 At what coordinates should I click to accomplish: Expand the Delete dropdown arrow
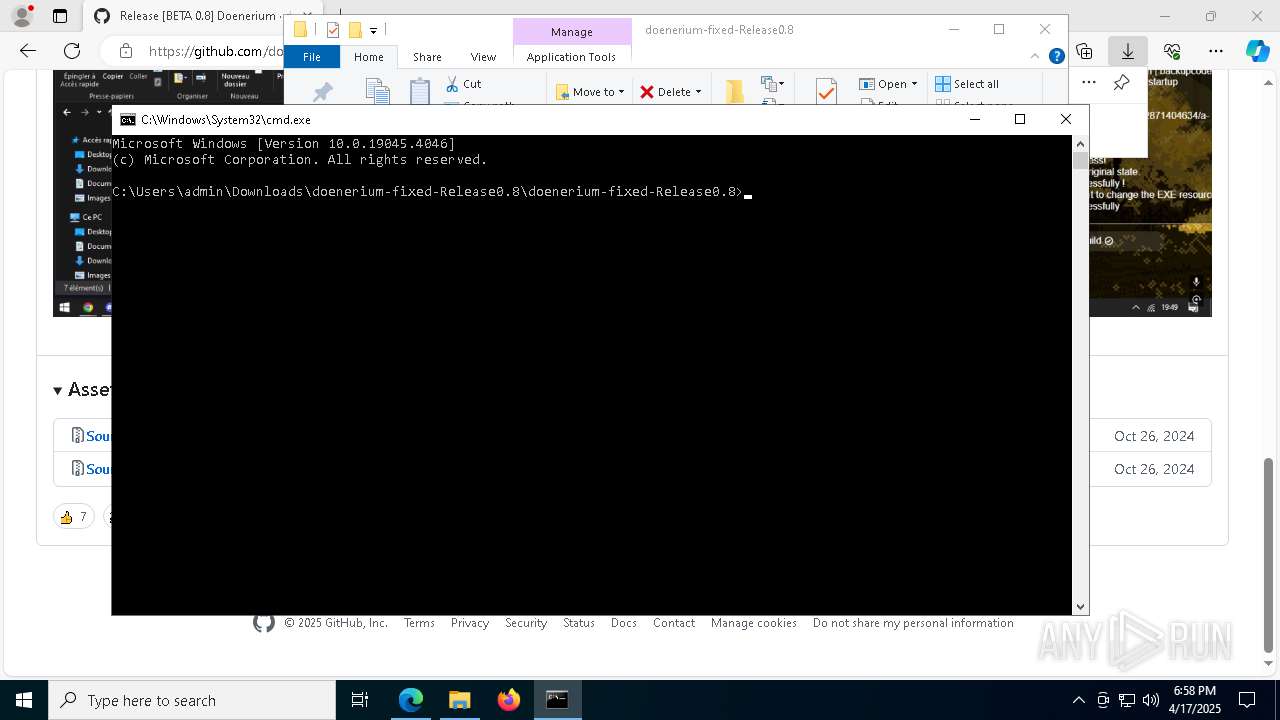698,92
